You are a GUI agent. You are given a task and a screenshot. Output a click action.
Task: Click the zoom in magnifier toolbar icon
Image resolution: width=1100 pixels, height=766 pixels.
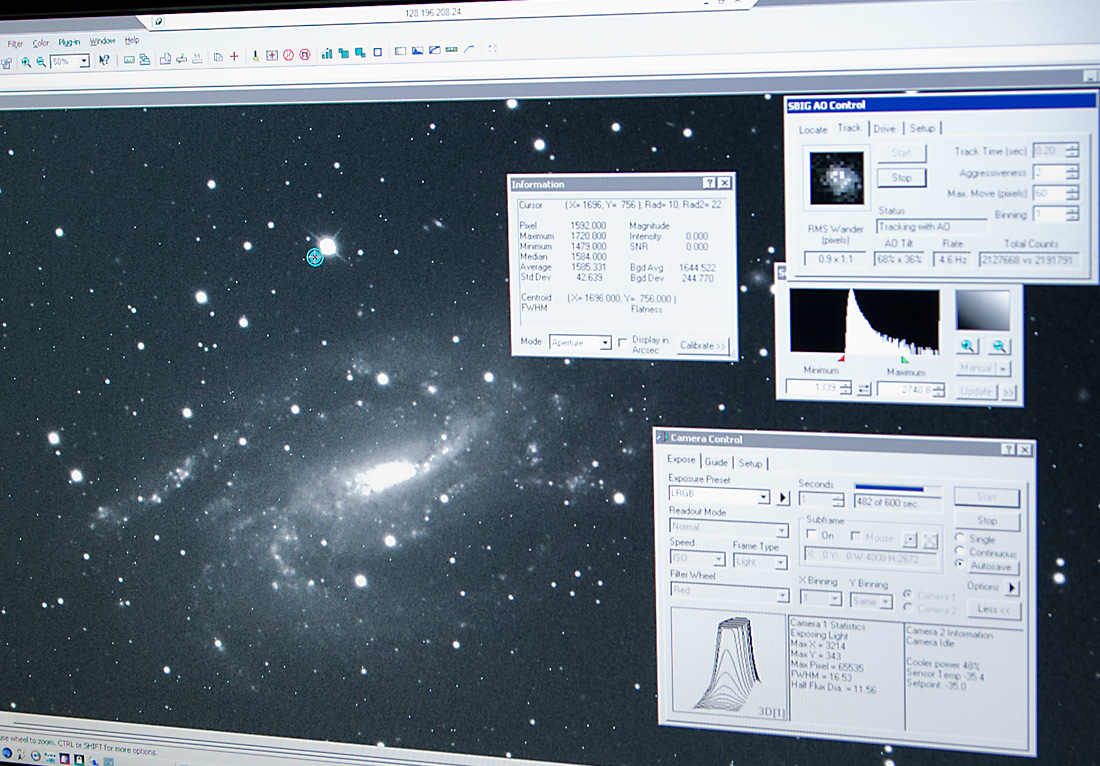tap(26, 61)
